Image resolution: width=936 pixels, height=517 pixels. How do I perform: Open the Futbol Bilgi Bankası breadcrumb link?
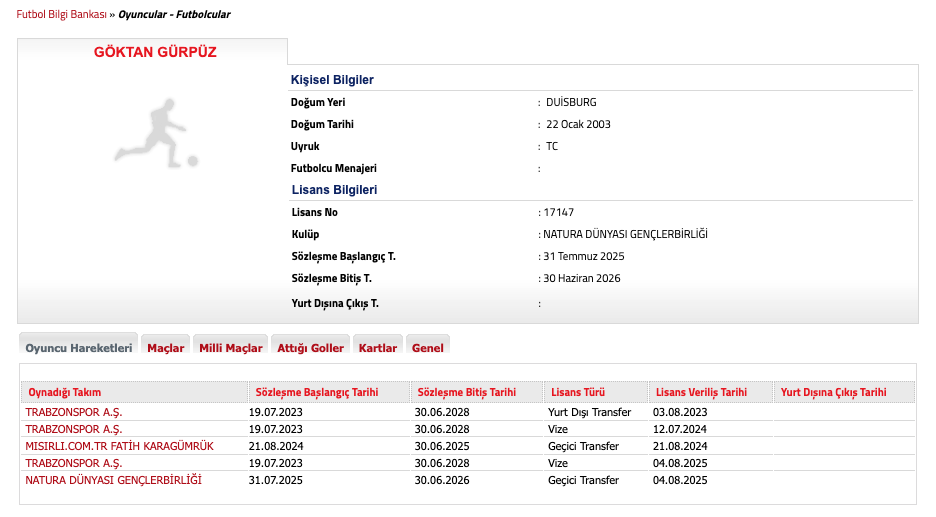61,14
